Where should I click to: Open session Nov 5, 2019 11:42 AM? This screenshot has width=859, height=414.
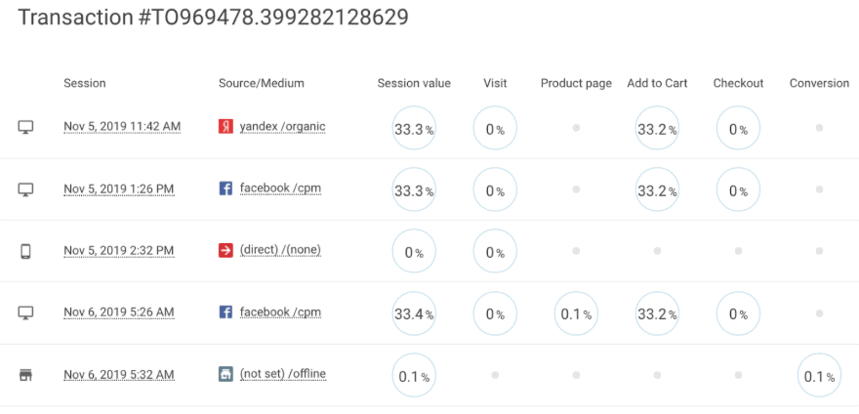coord(122,127)
